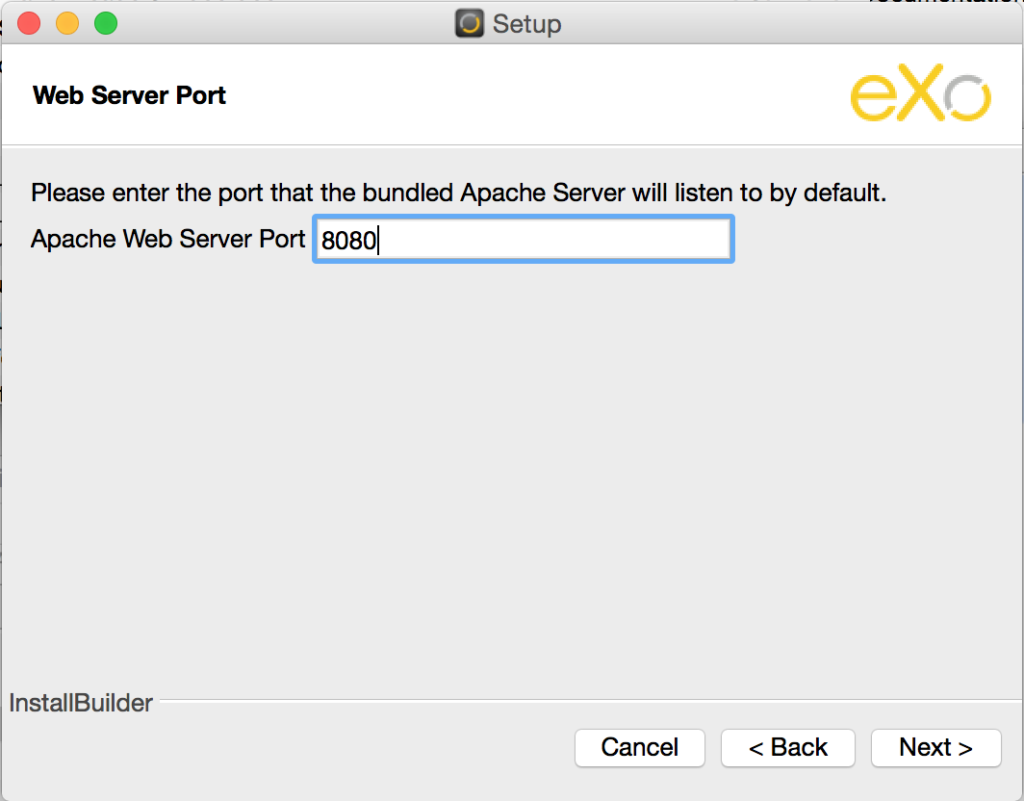This screenshot has height=801, width=1024.
Task: Click the gray "o" of the eXo logo
Action: click(x=967, y=101)
